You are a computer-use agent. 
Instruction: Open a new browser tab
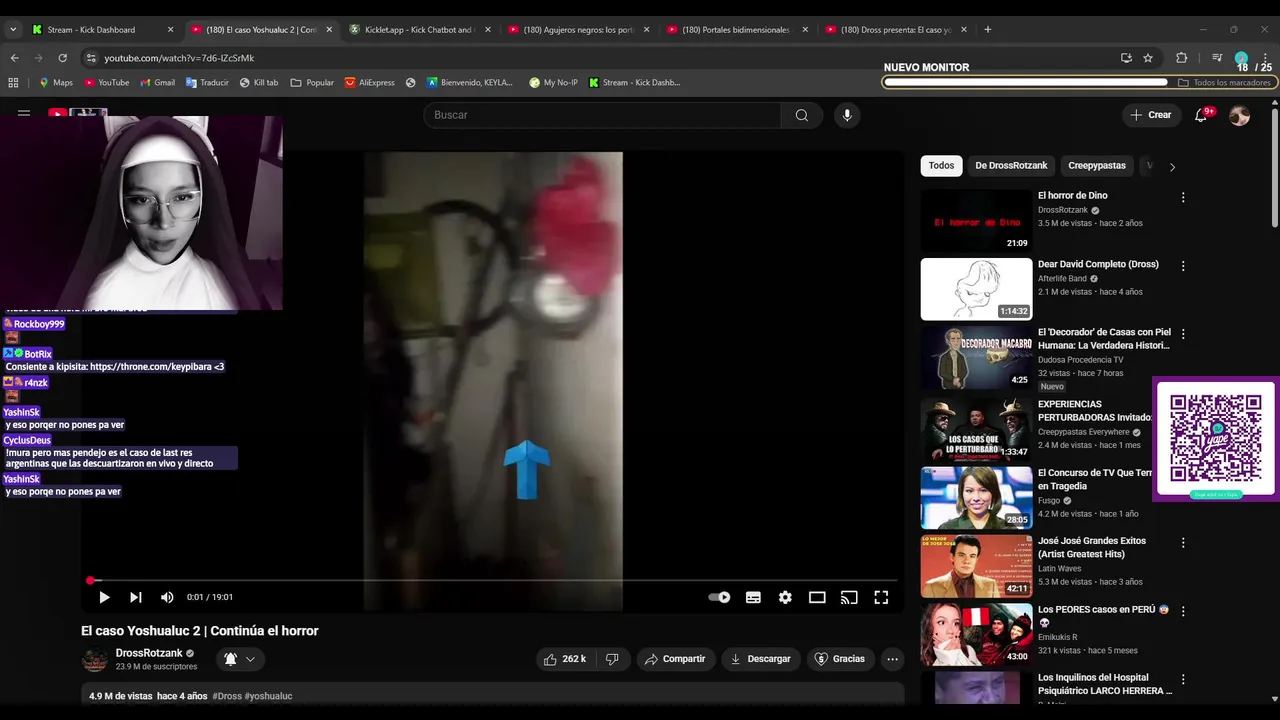(988, 30)
